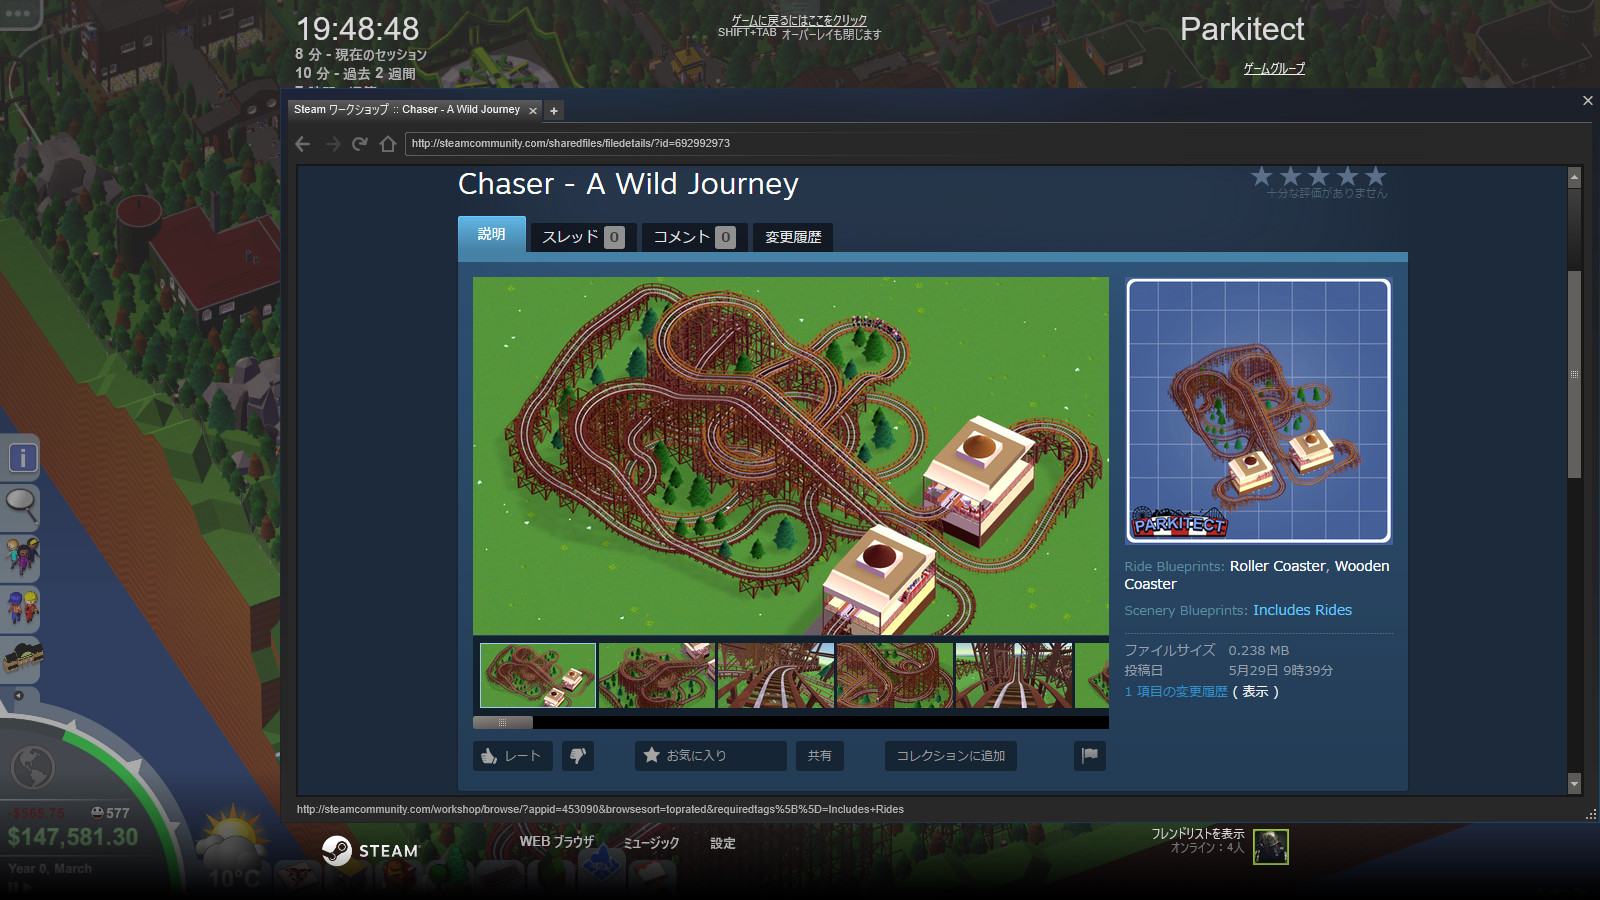Click the five-star rating display
The width and height of the screenshot is (1600, 900).
click(1319, 177)
